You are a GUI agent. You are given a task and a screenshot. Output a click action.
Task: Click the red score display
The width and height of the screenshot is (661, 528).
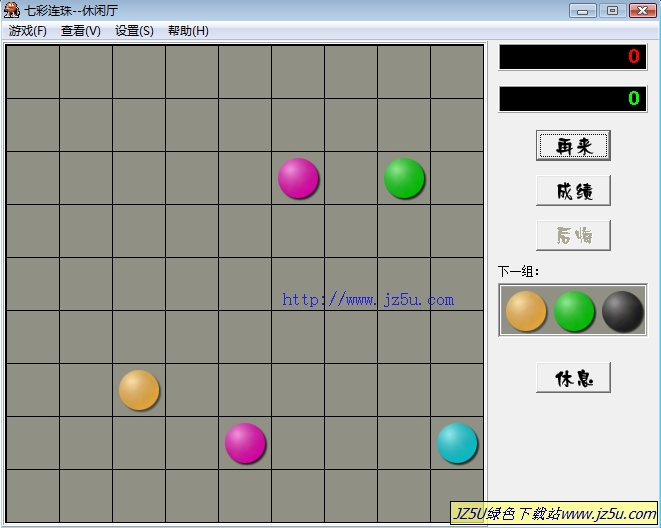(x=572, y=57)
